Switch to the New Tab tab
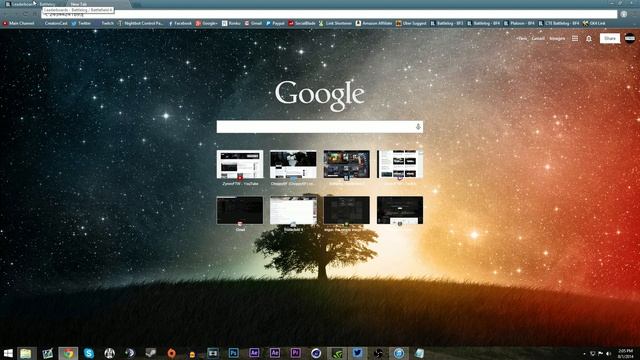Image resolution: width=640 pixels, height=360 pixels. point(98,4)
